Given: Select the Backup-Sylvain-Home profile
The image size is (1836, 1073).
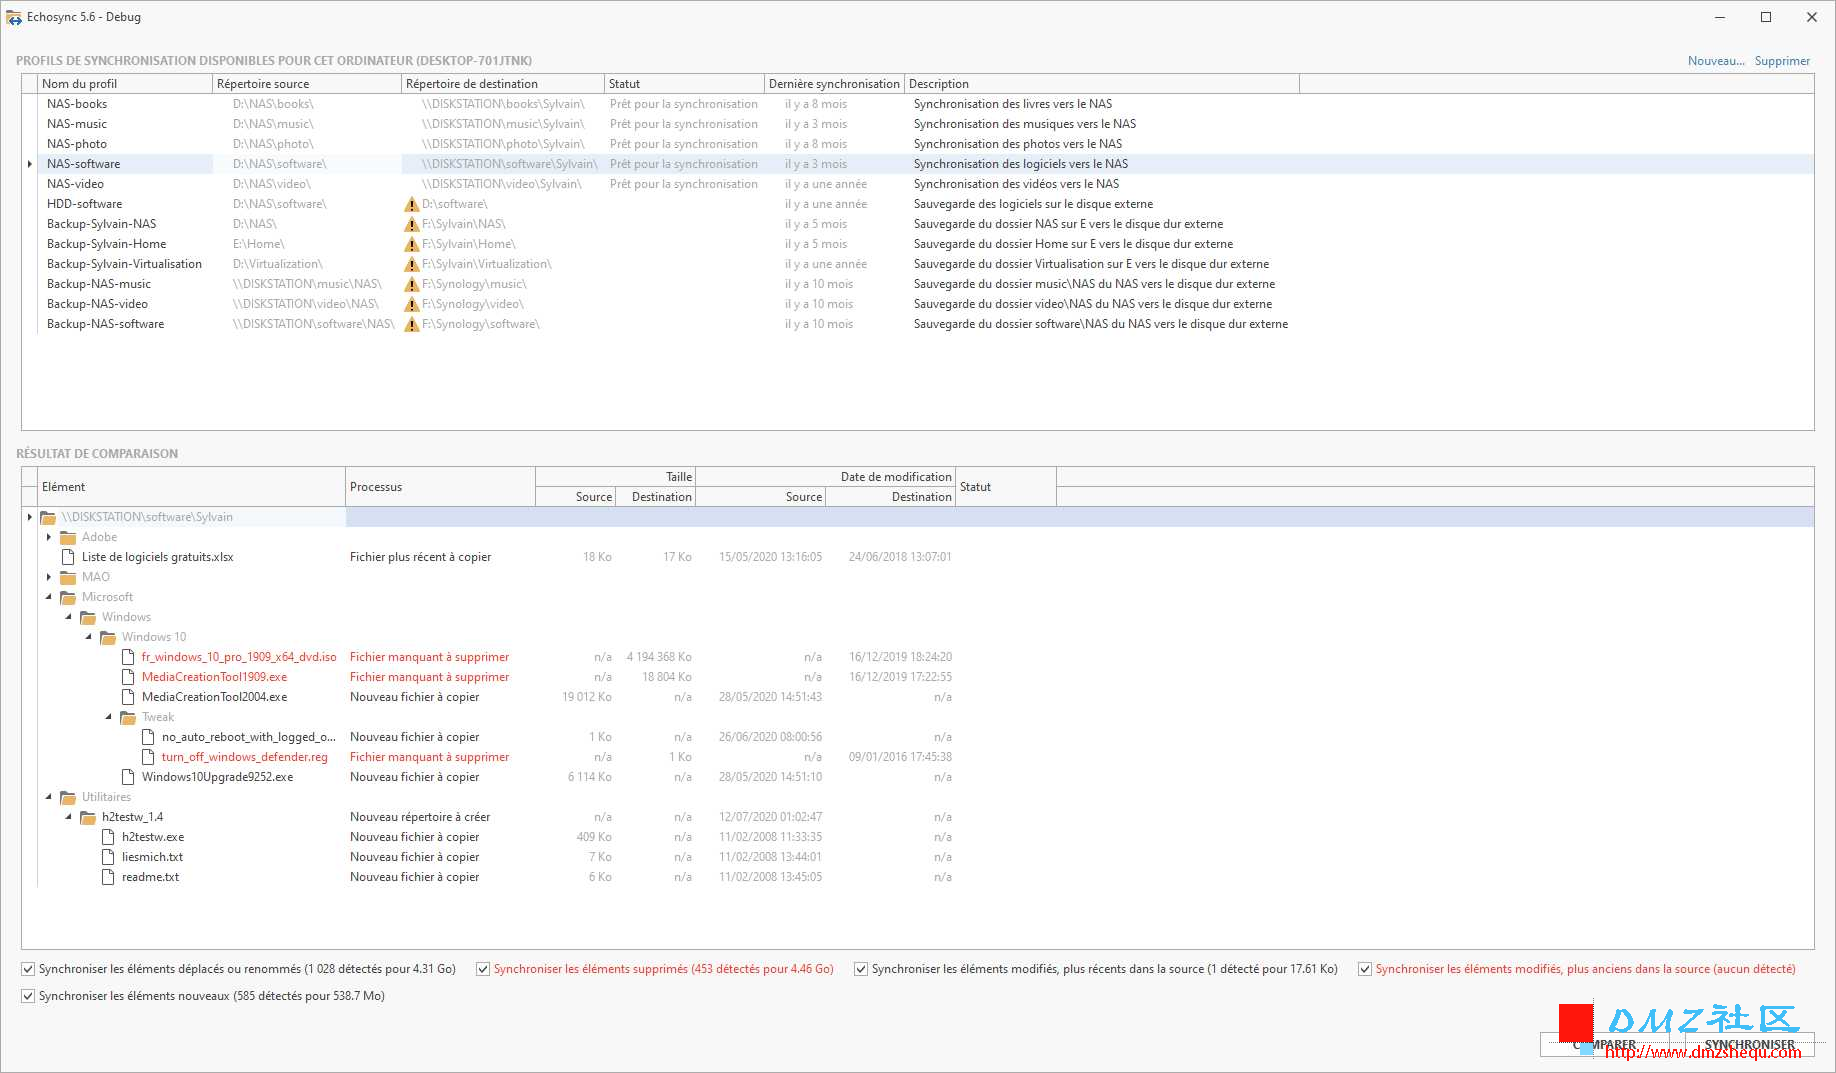Looking at the screenshot, I should [x=918, y=244].
